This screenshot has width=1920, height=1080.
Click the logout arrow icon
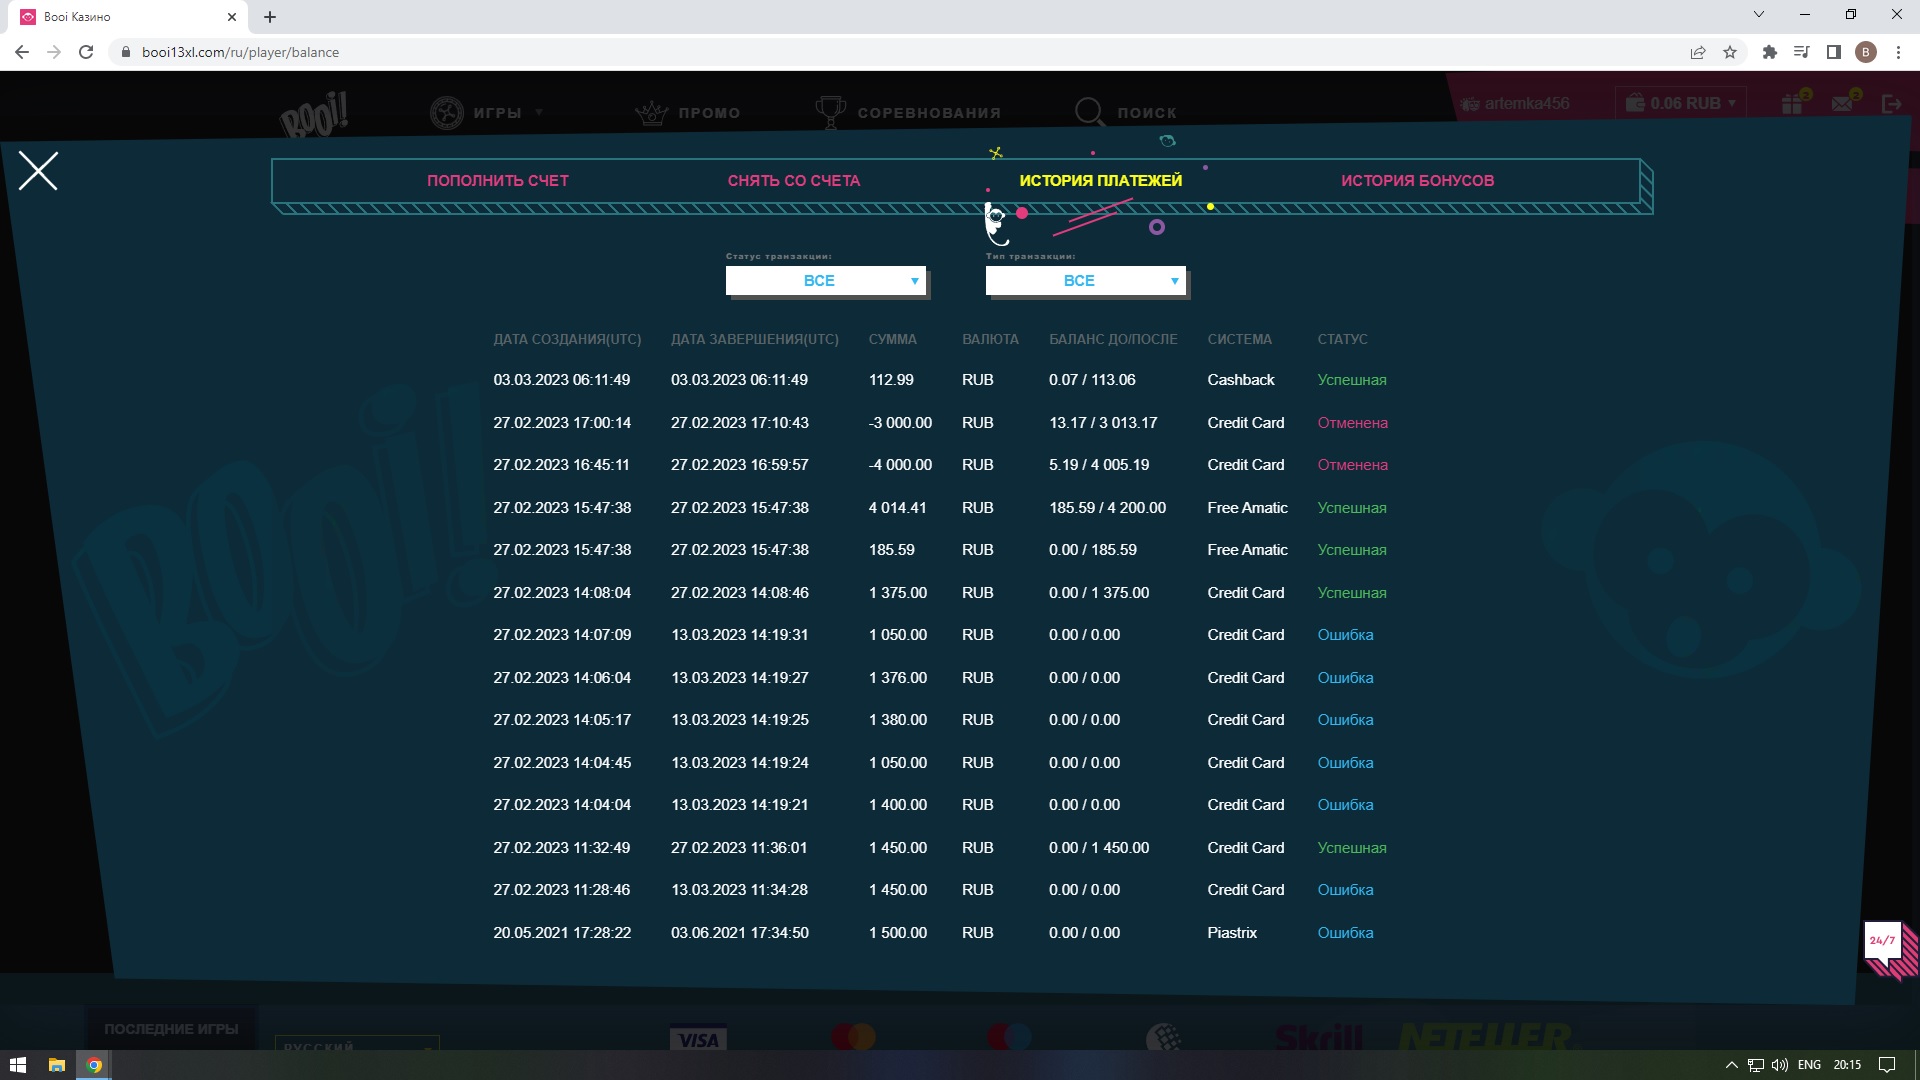coord(1891,103)
